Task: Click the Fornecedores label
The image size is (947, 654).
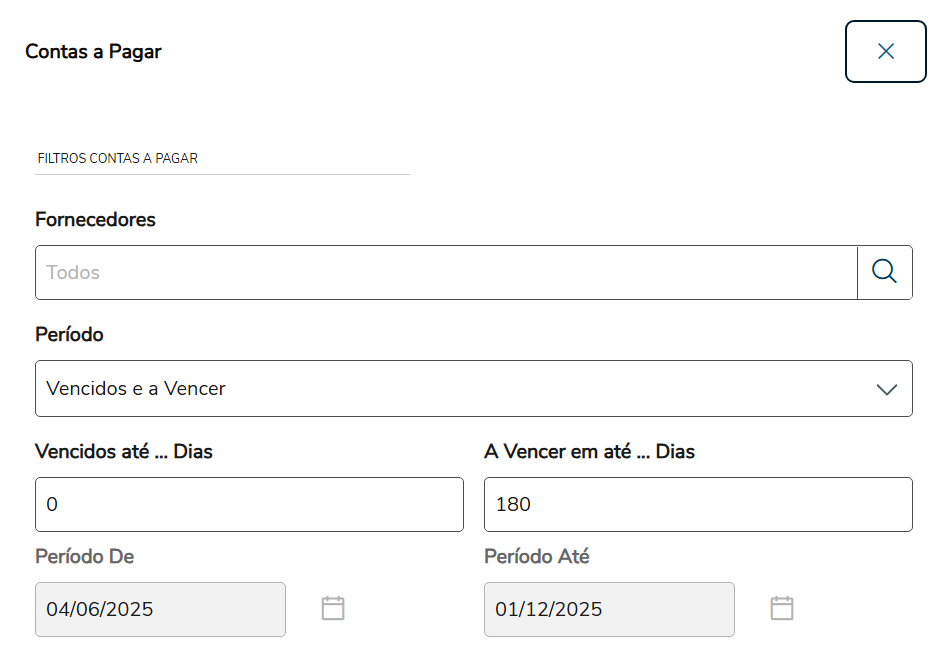Action: [x=95, y=219]
